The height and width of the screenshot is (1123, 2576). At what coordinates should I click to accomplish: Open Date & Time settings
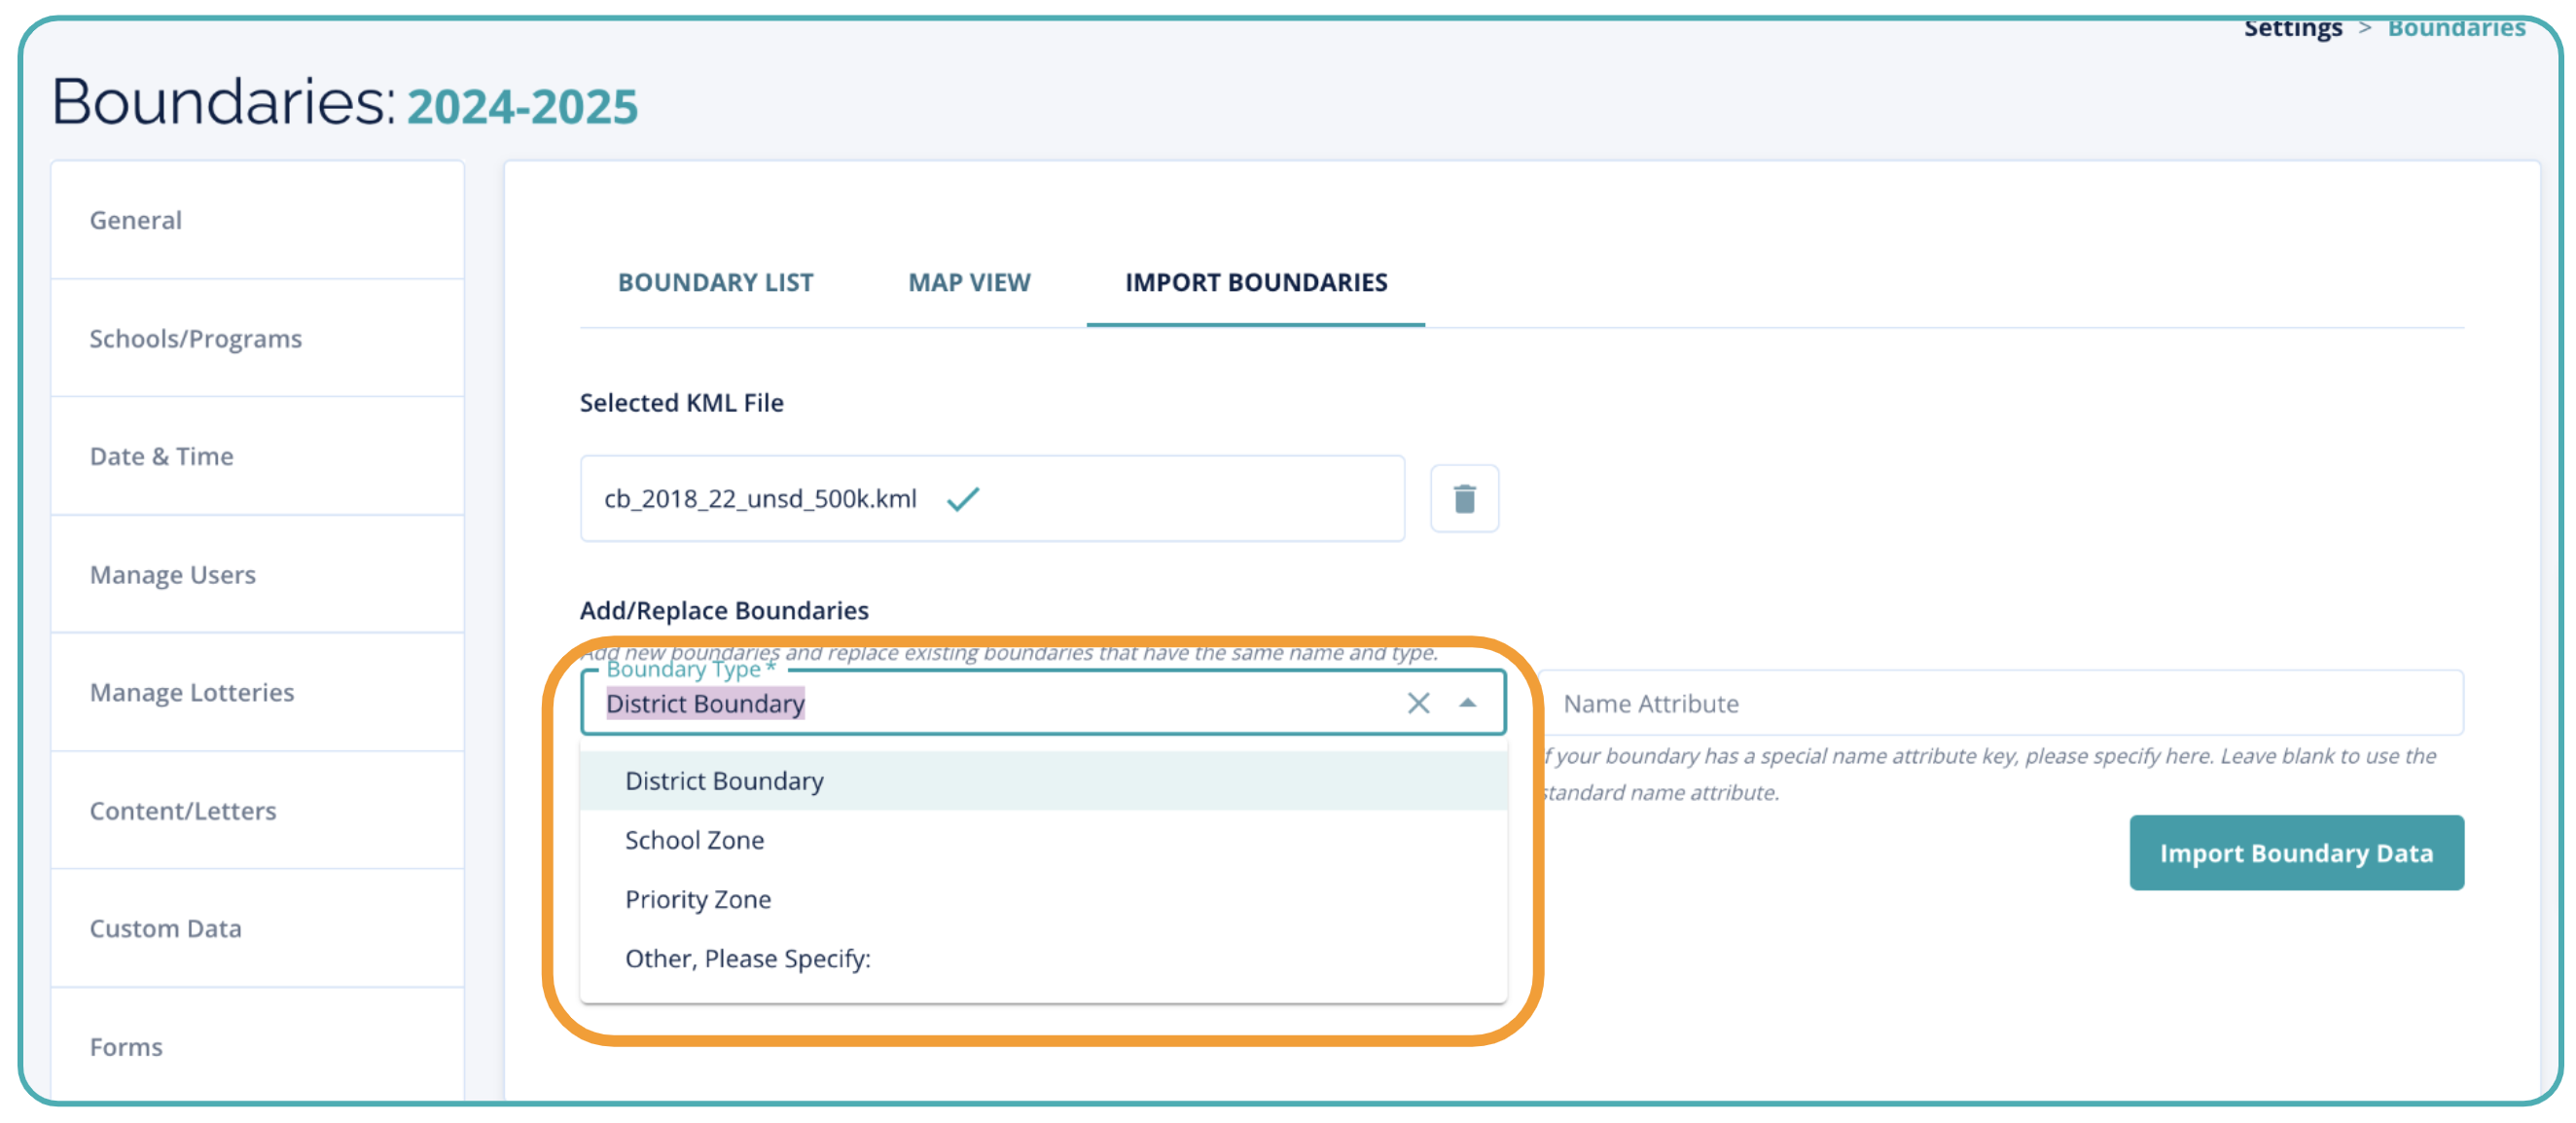[161, 456]
